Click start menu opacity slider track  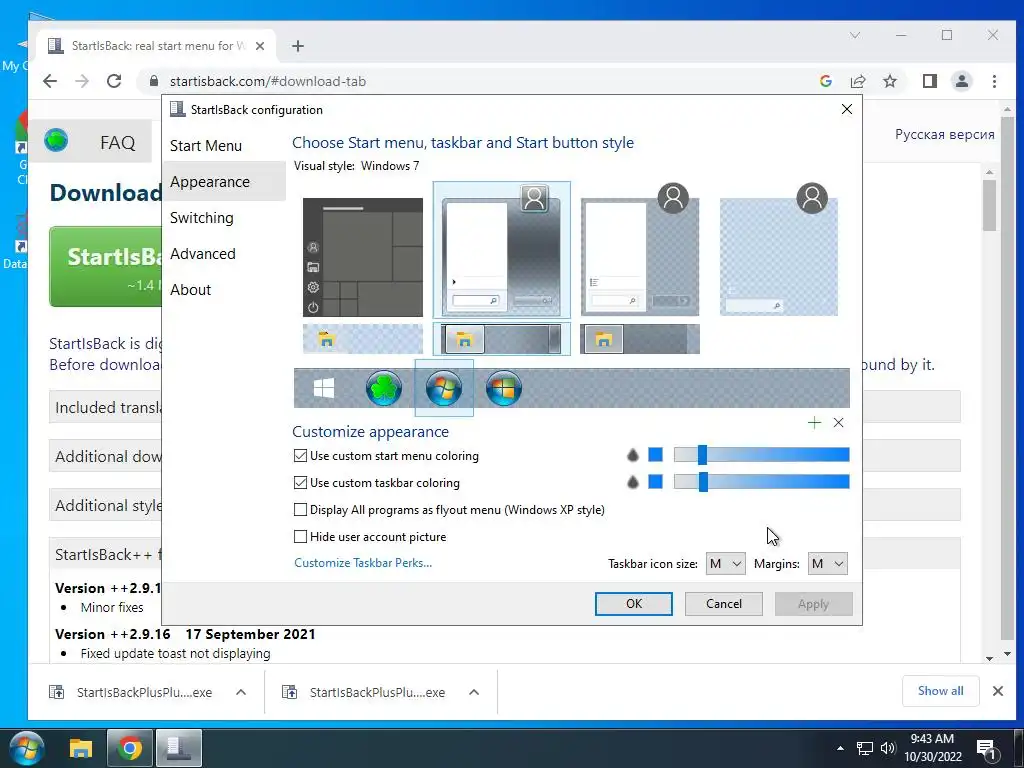(x=761, y=455)
